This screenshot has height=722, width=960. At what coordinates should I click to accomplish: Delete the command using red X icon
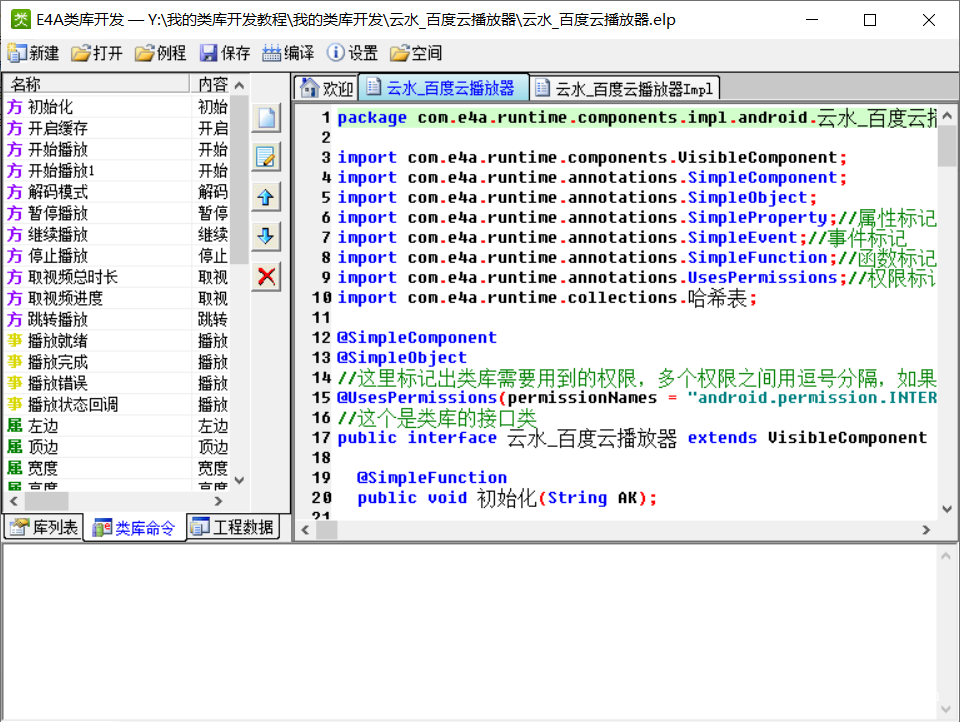pyautogui.click(x=266, y=277)
